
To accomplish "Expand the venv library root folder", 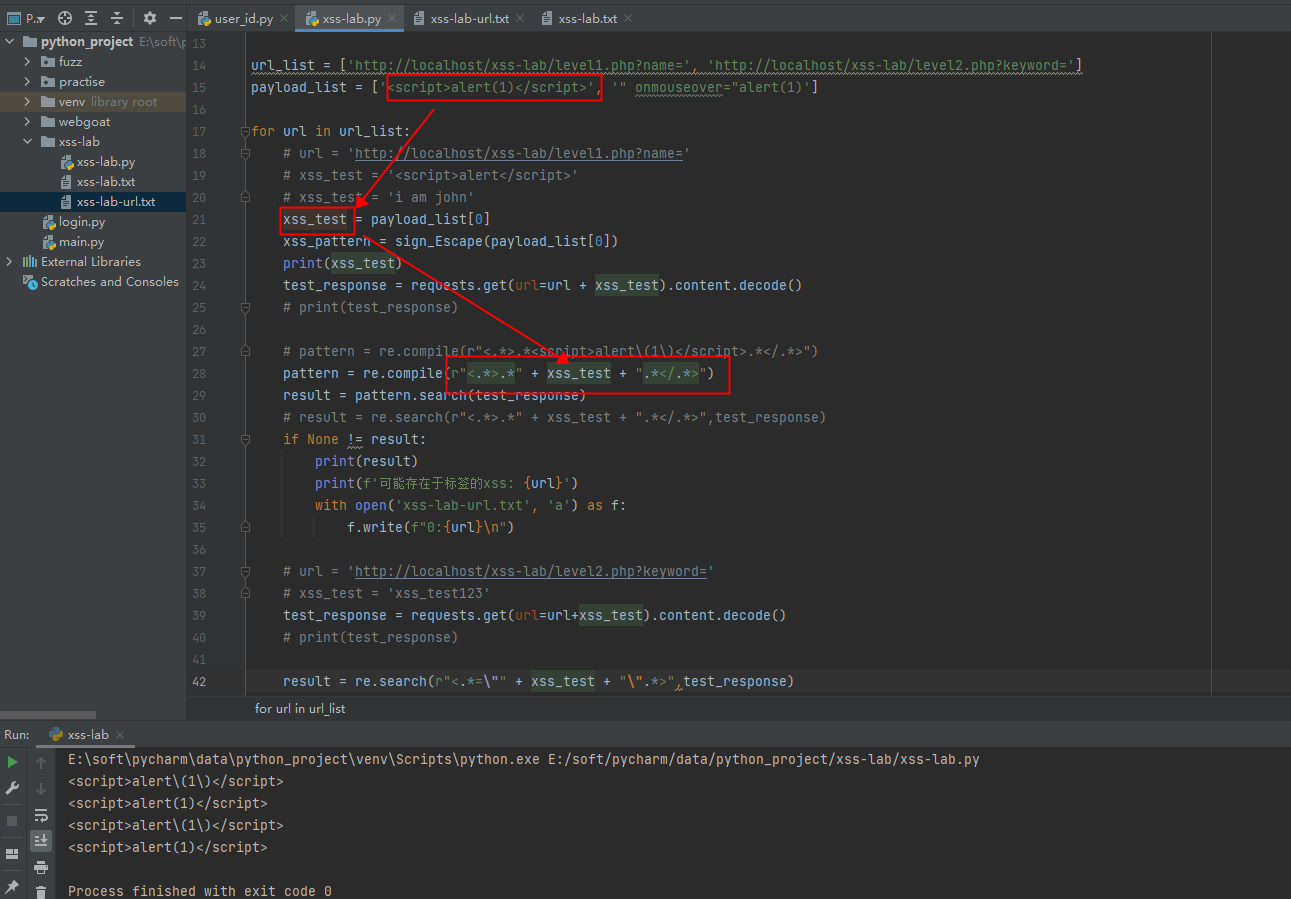I will click(27, 102).
